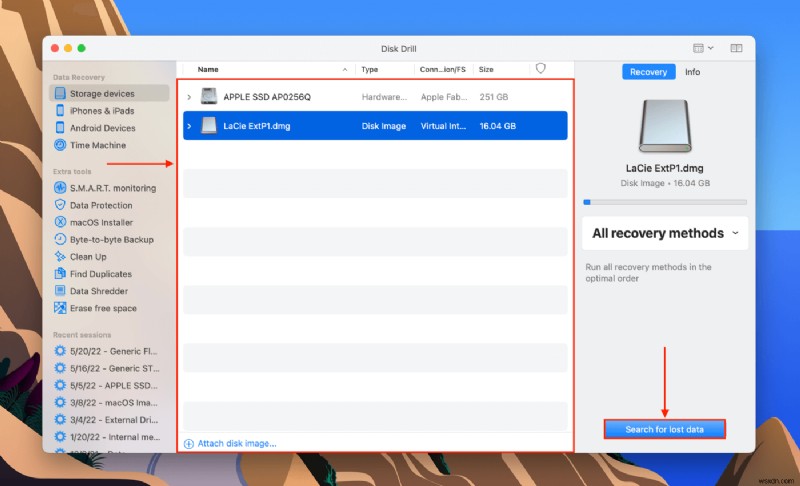Open Data Protection tool

[101, 206]
